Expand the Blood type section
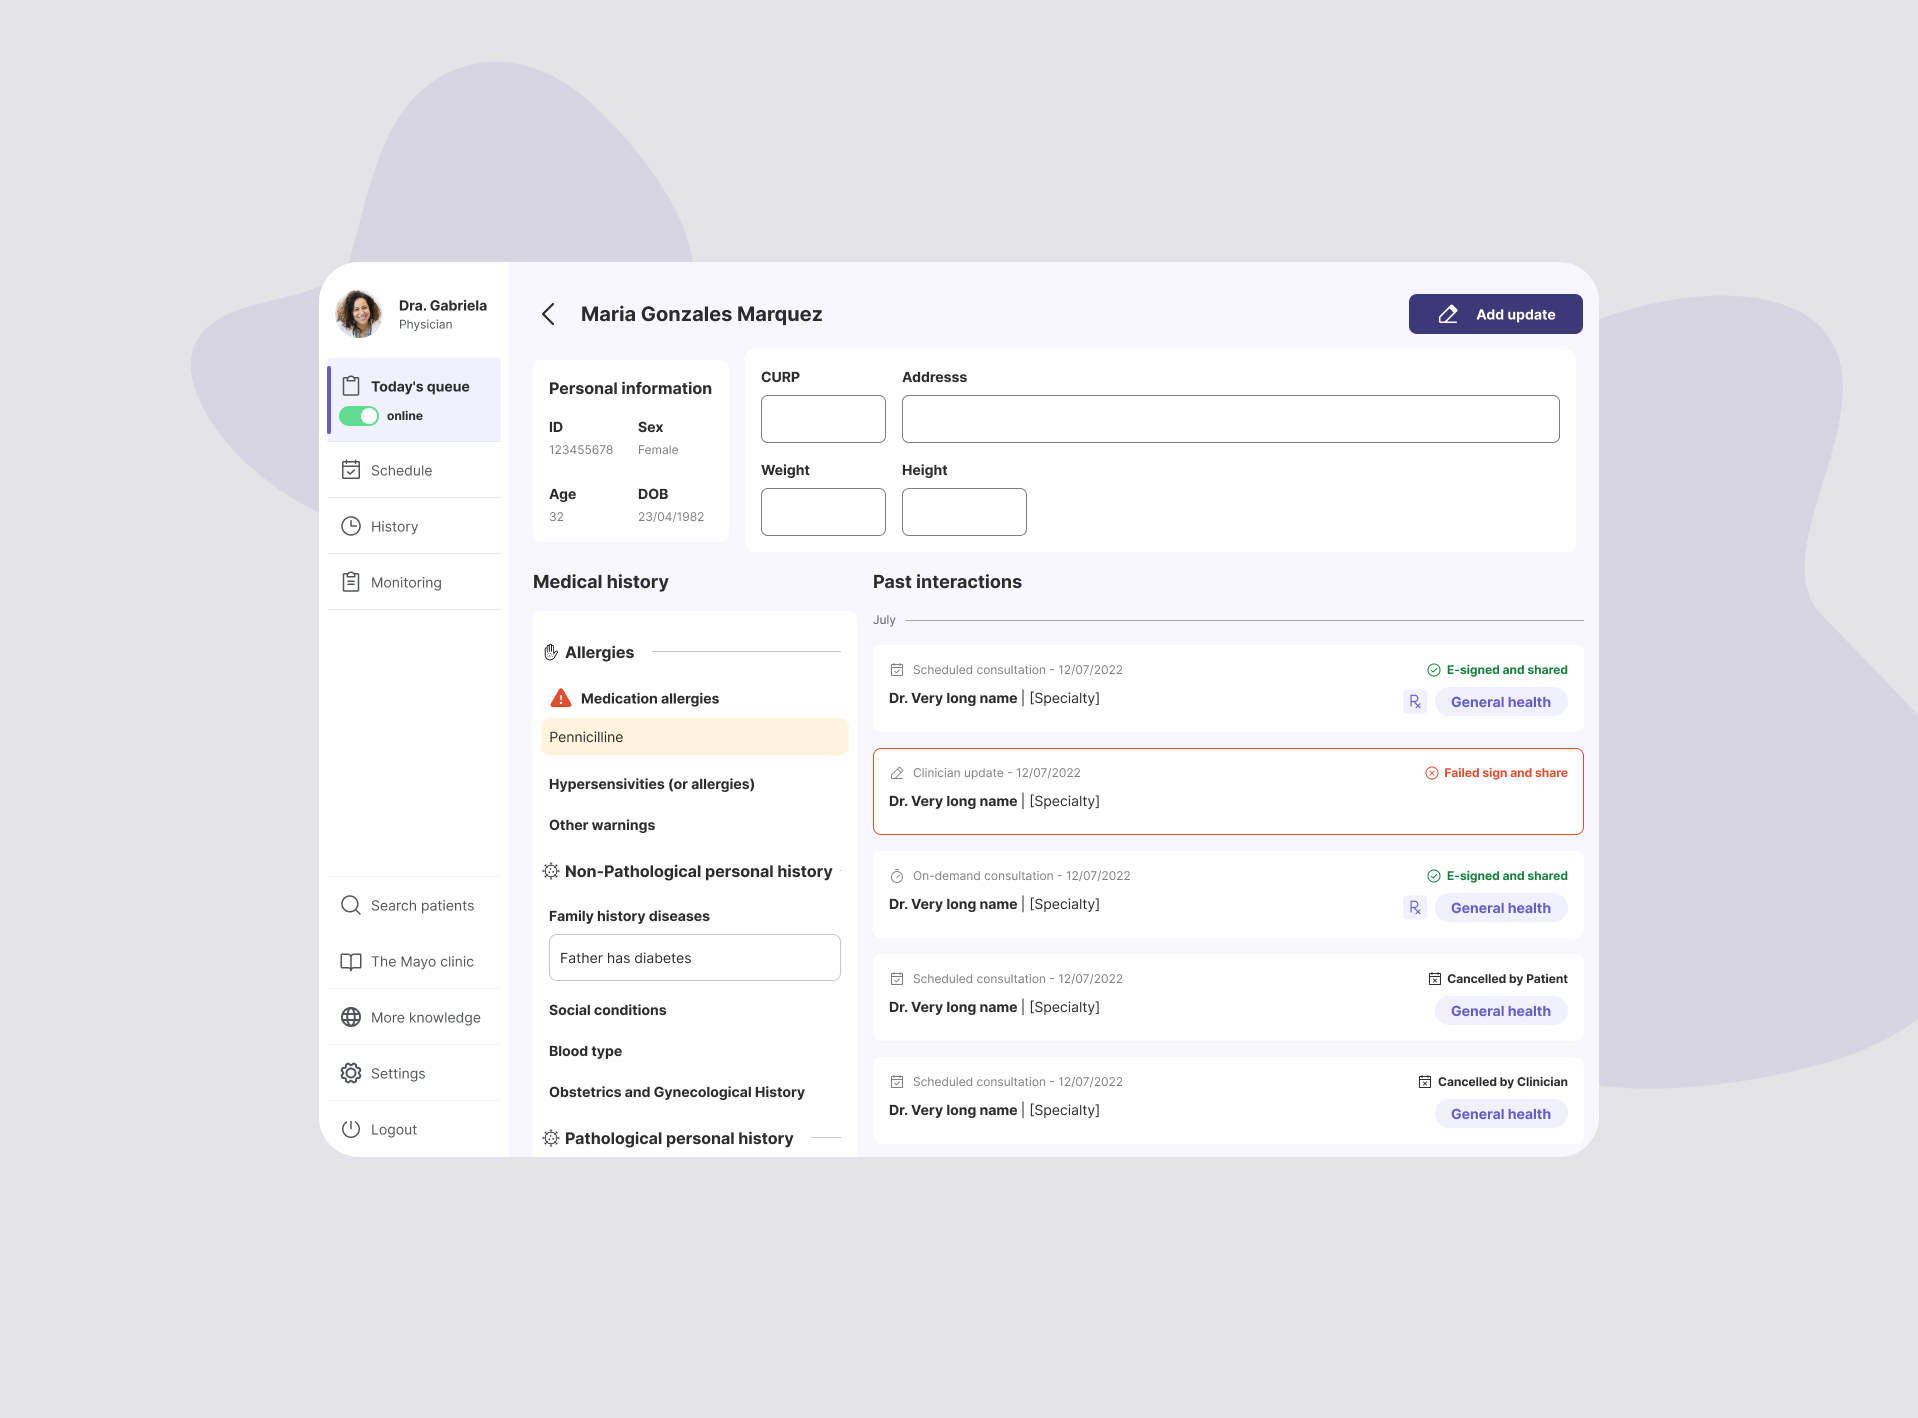Image resolution: width=1918 pixels, height=1418 pixels. click(x=585, y=1051)
